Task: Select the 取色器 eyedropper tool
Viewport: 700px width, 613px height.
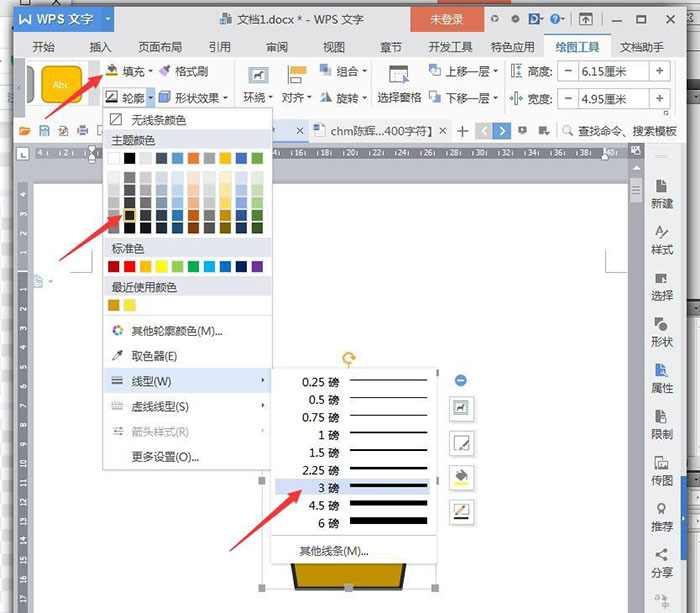Action: tap(154, 356)
